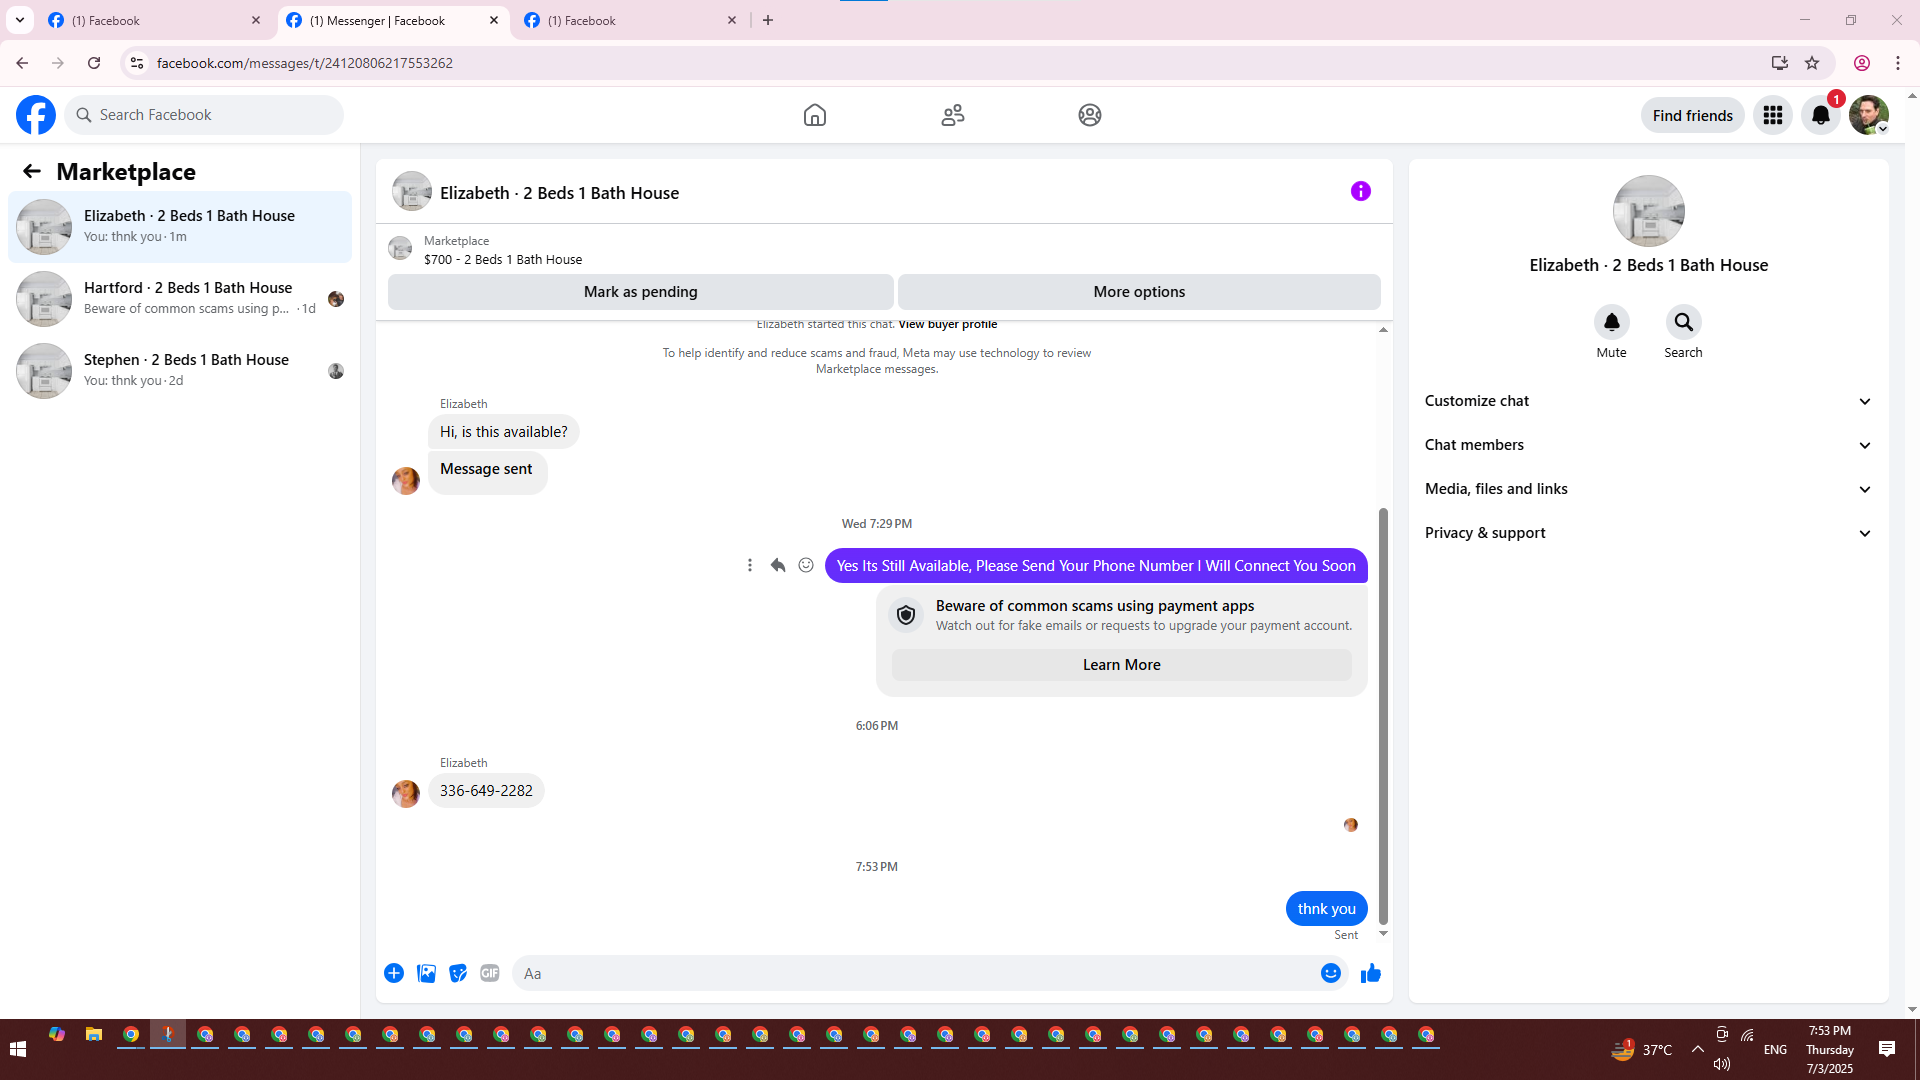Click Mark as pending button
The width and height of the screenshot is (1920, 1080).
[640, 292]
